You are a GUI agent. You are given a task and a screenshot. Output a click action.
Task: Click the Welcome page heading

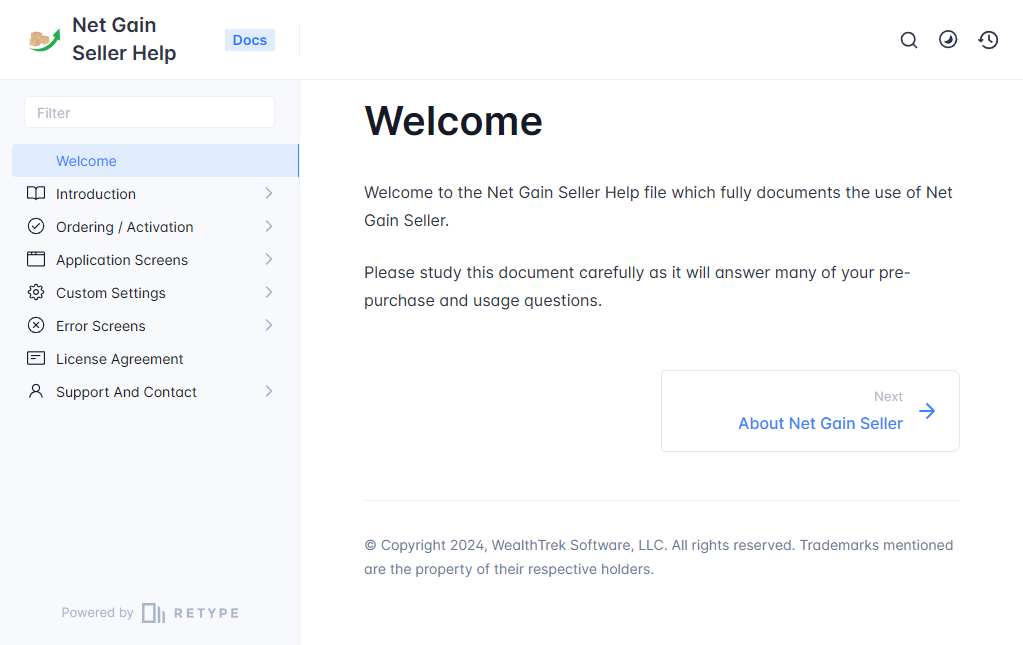453,121
